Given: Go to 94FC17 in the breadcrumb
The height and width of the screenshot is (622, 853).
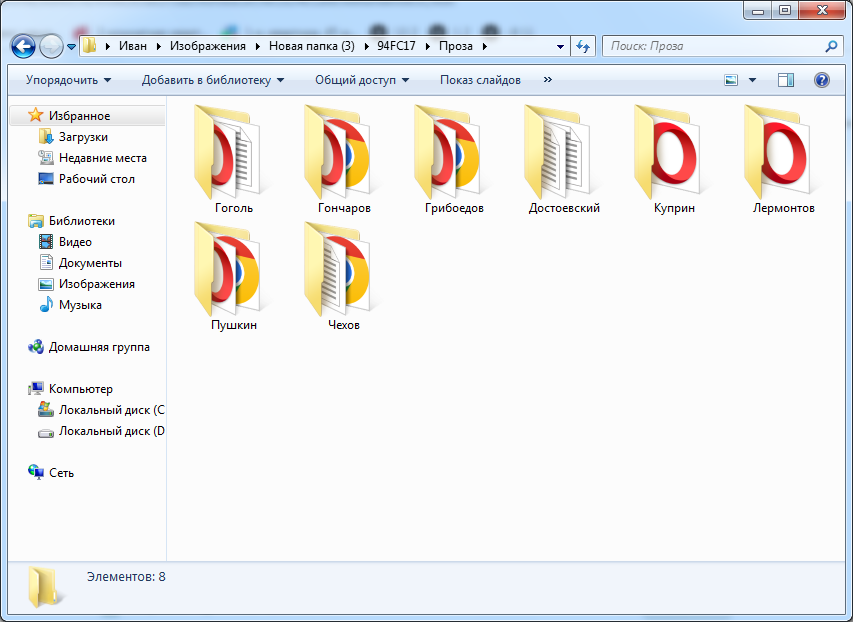Looking at the screenshot, I should click(396, 46).
